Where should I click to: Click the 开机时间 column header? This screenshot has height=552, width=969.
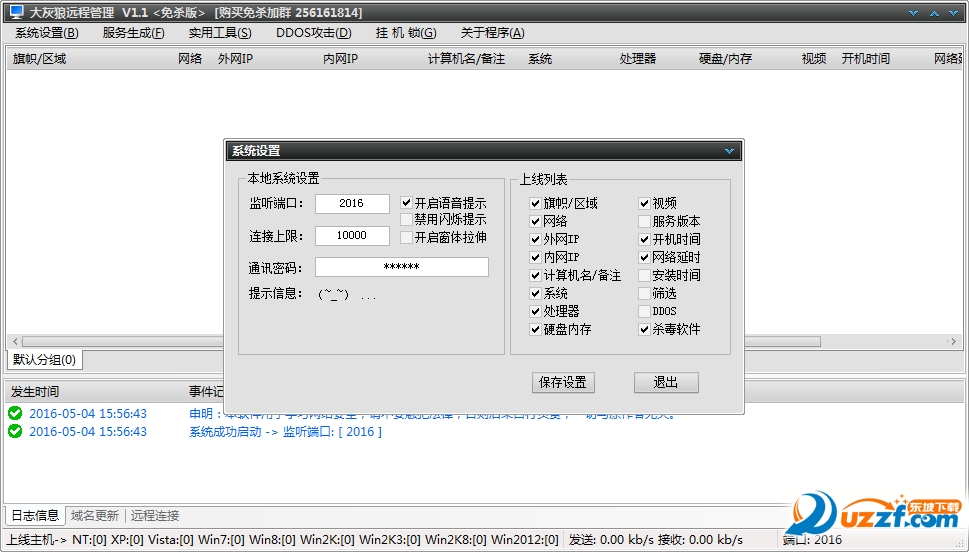coord(866,59)
